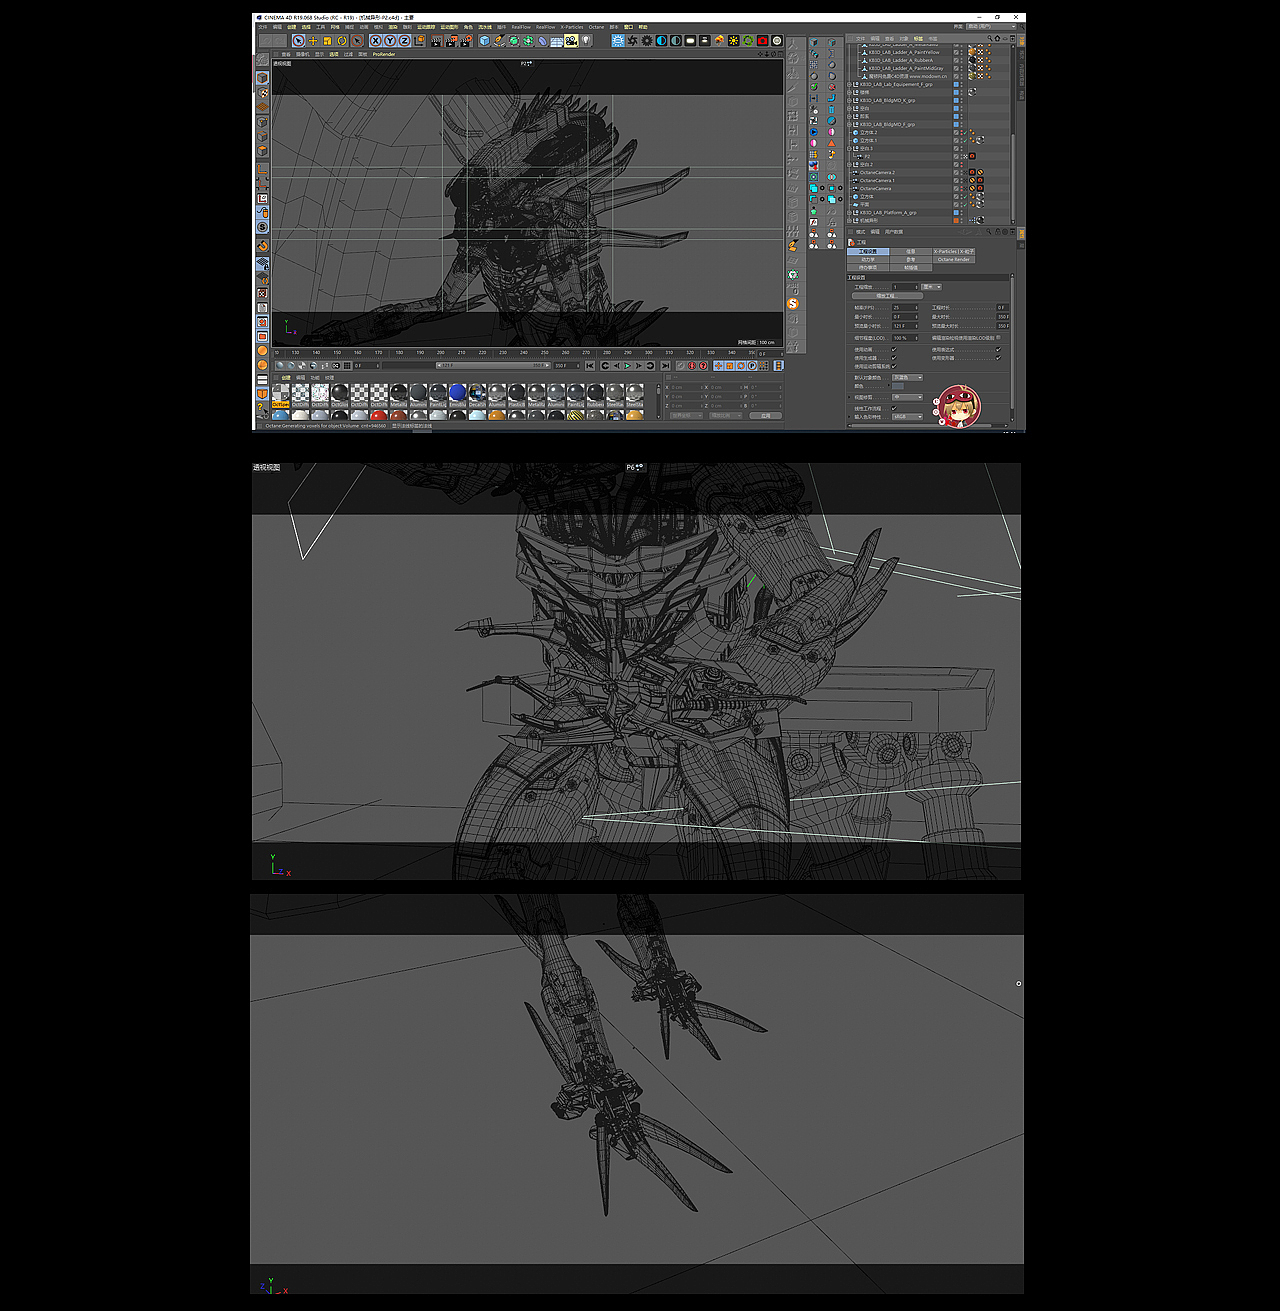The width and height of the screenshot is (1280, 1311).
Task: Add a Cube primitive object
Action: [x=484, y=41]
